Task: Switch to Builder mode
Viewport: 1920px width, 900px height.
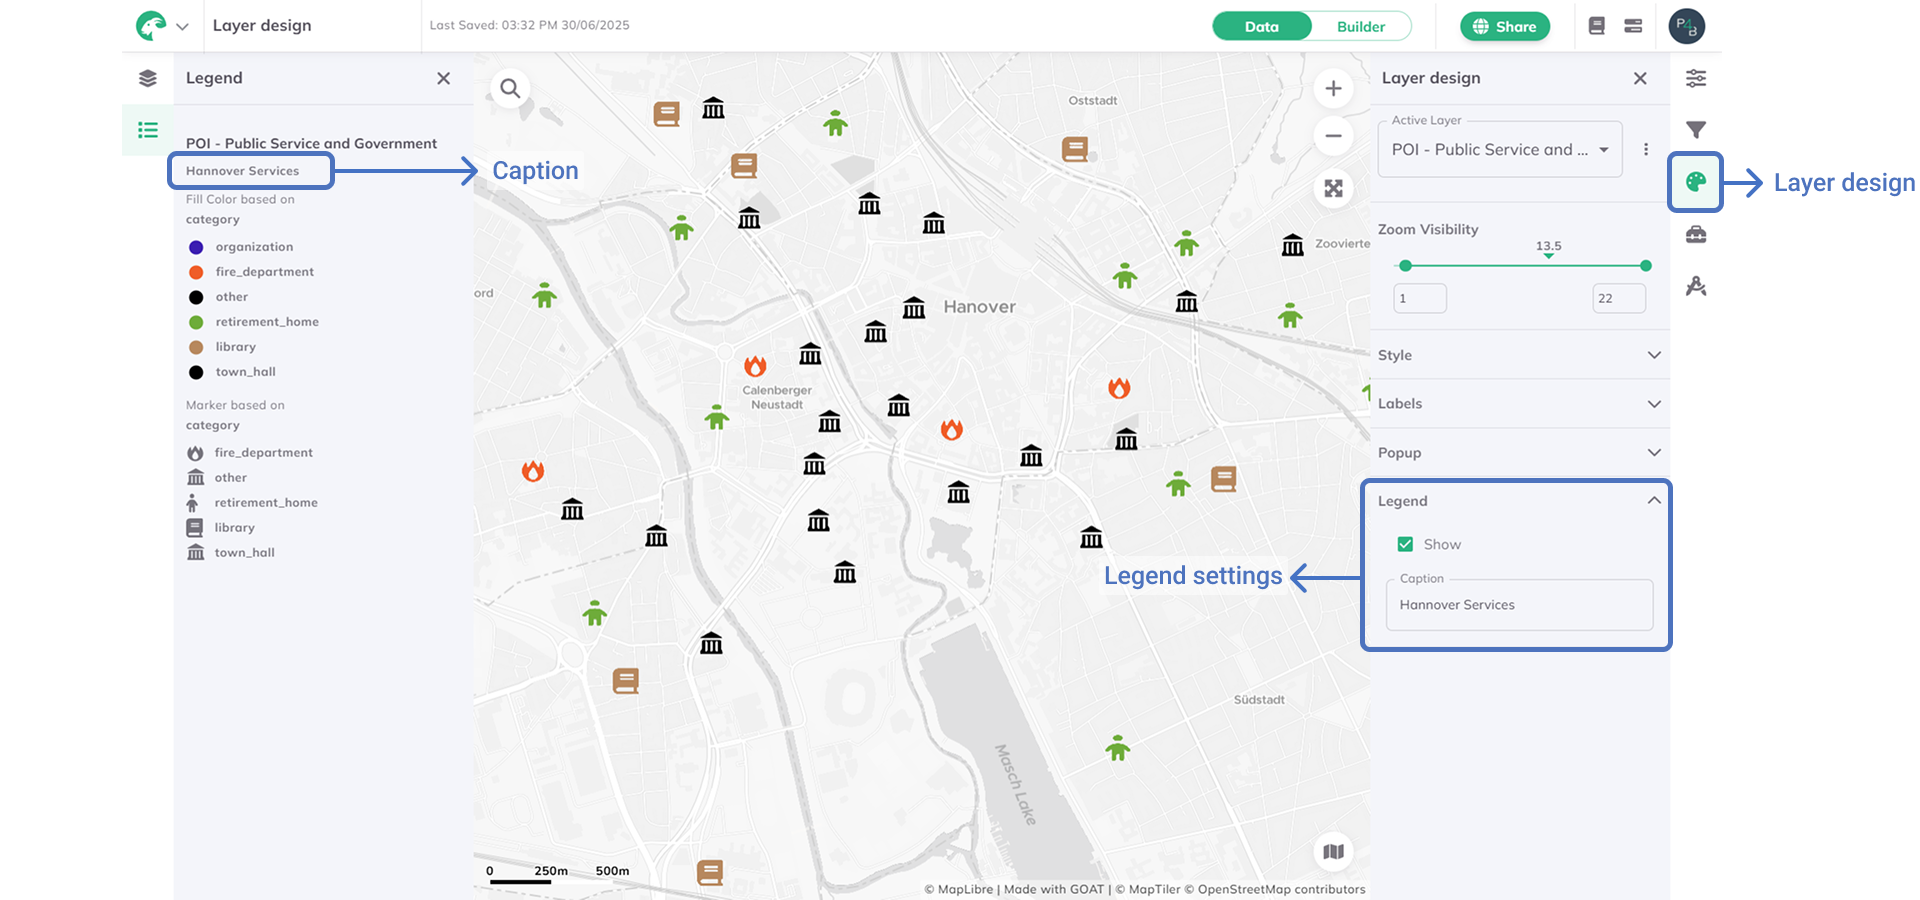Action: click(x=1360, y=27)
